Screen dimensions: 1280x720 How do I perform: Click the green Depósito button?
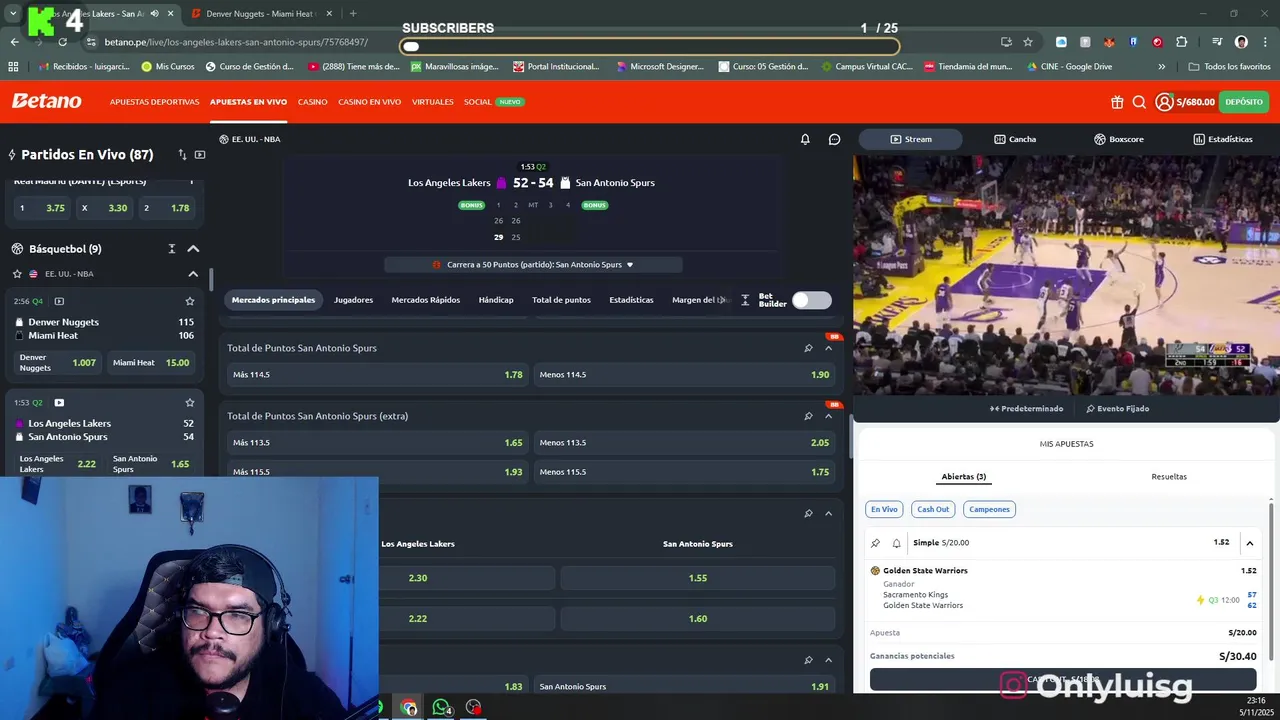pos(1244,102)
